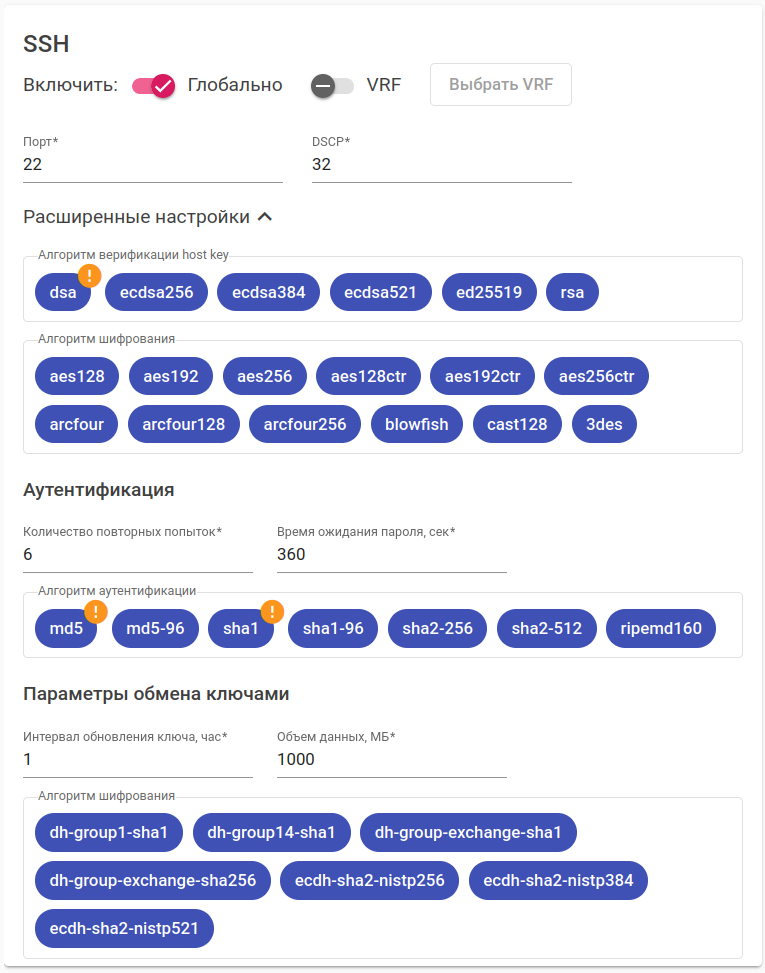Click the ripemd160 authentication chip

661,629
